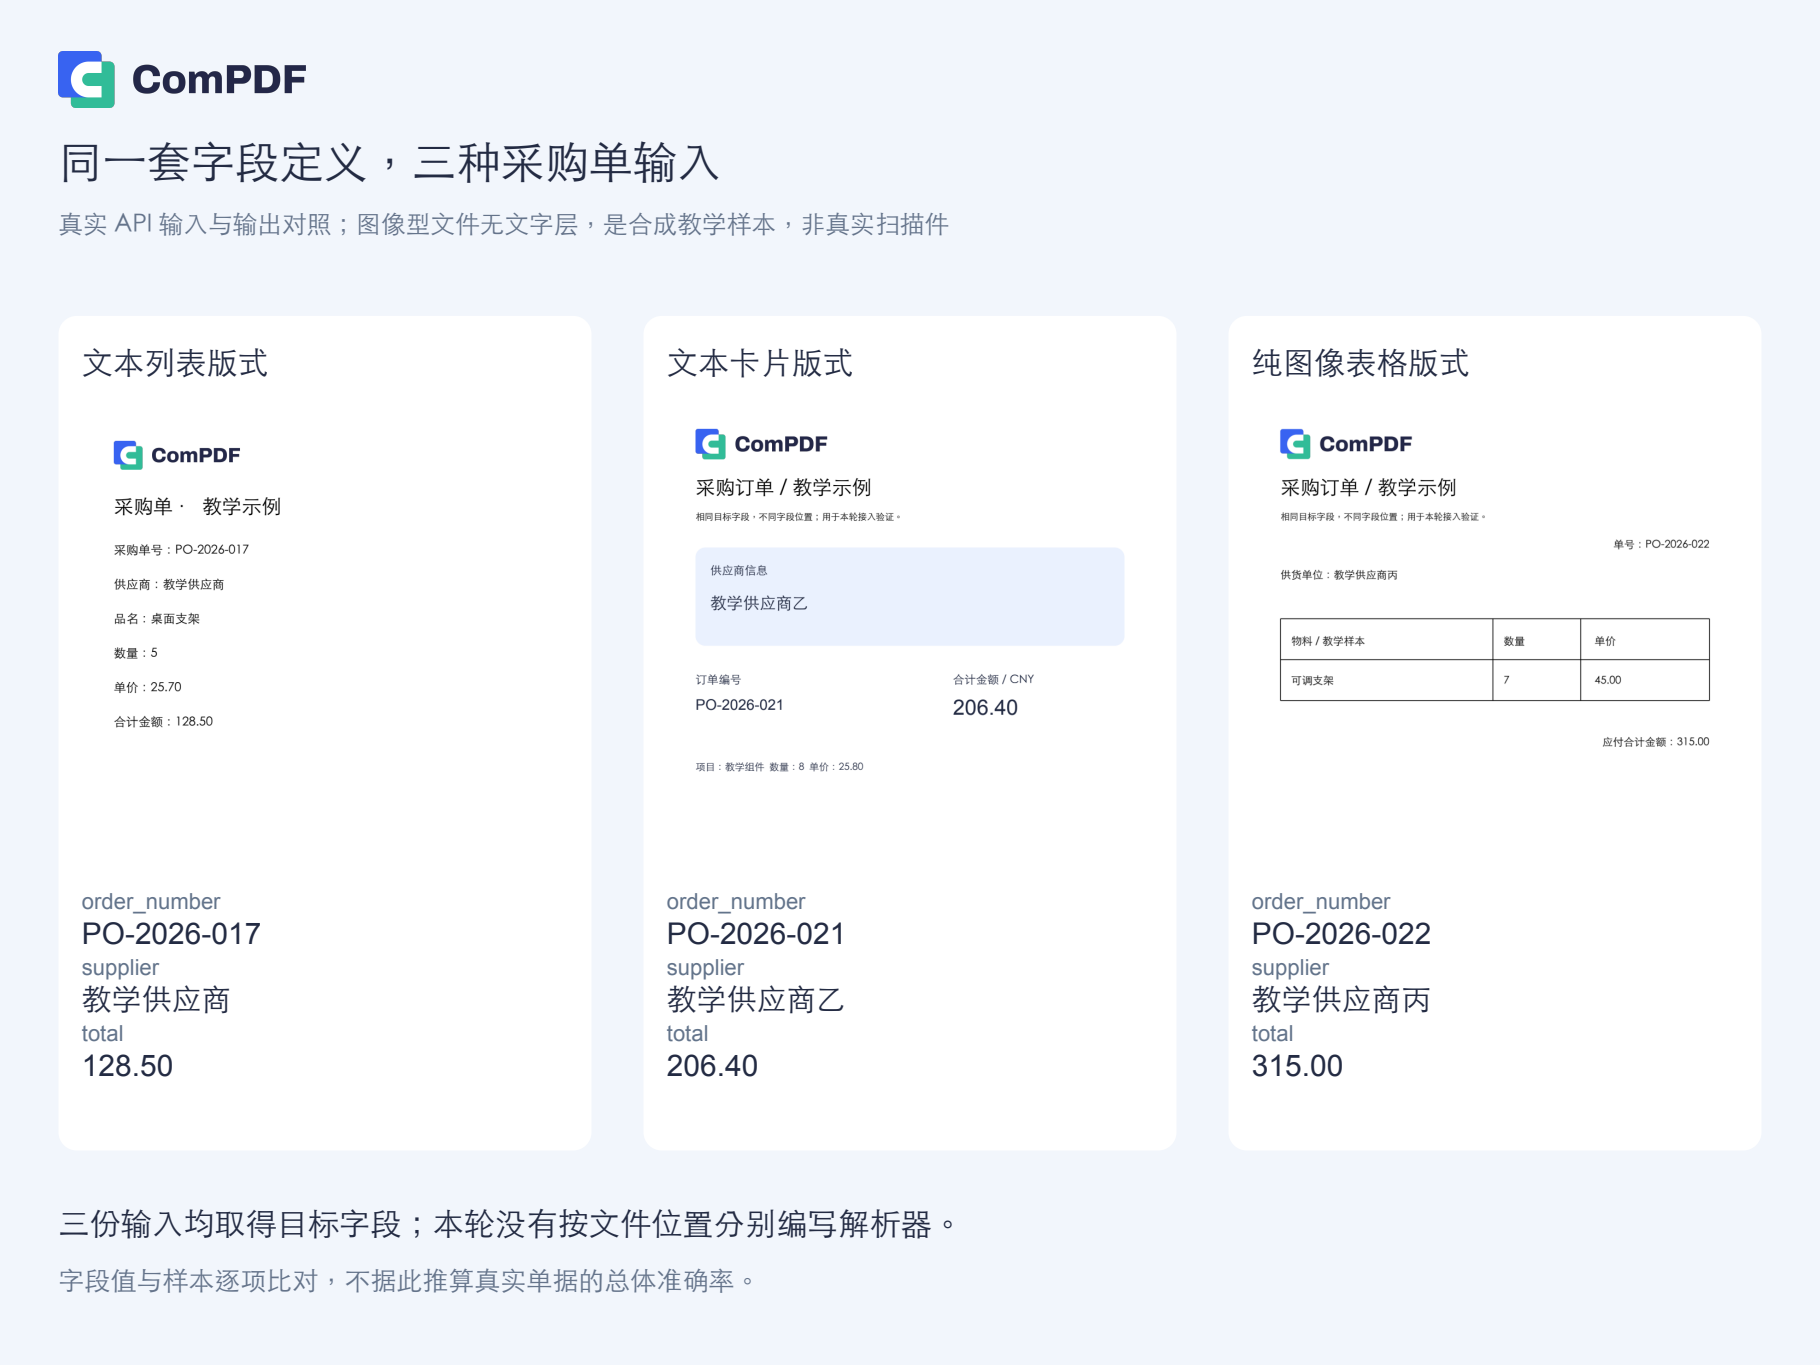This screenshot has width=1820, height=1365.
Task: Click the extracted supplier 教学供应商丙
Action: pos(1341,1000)
